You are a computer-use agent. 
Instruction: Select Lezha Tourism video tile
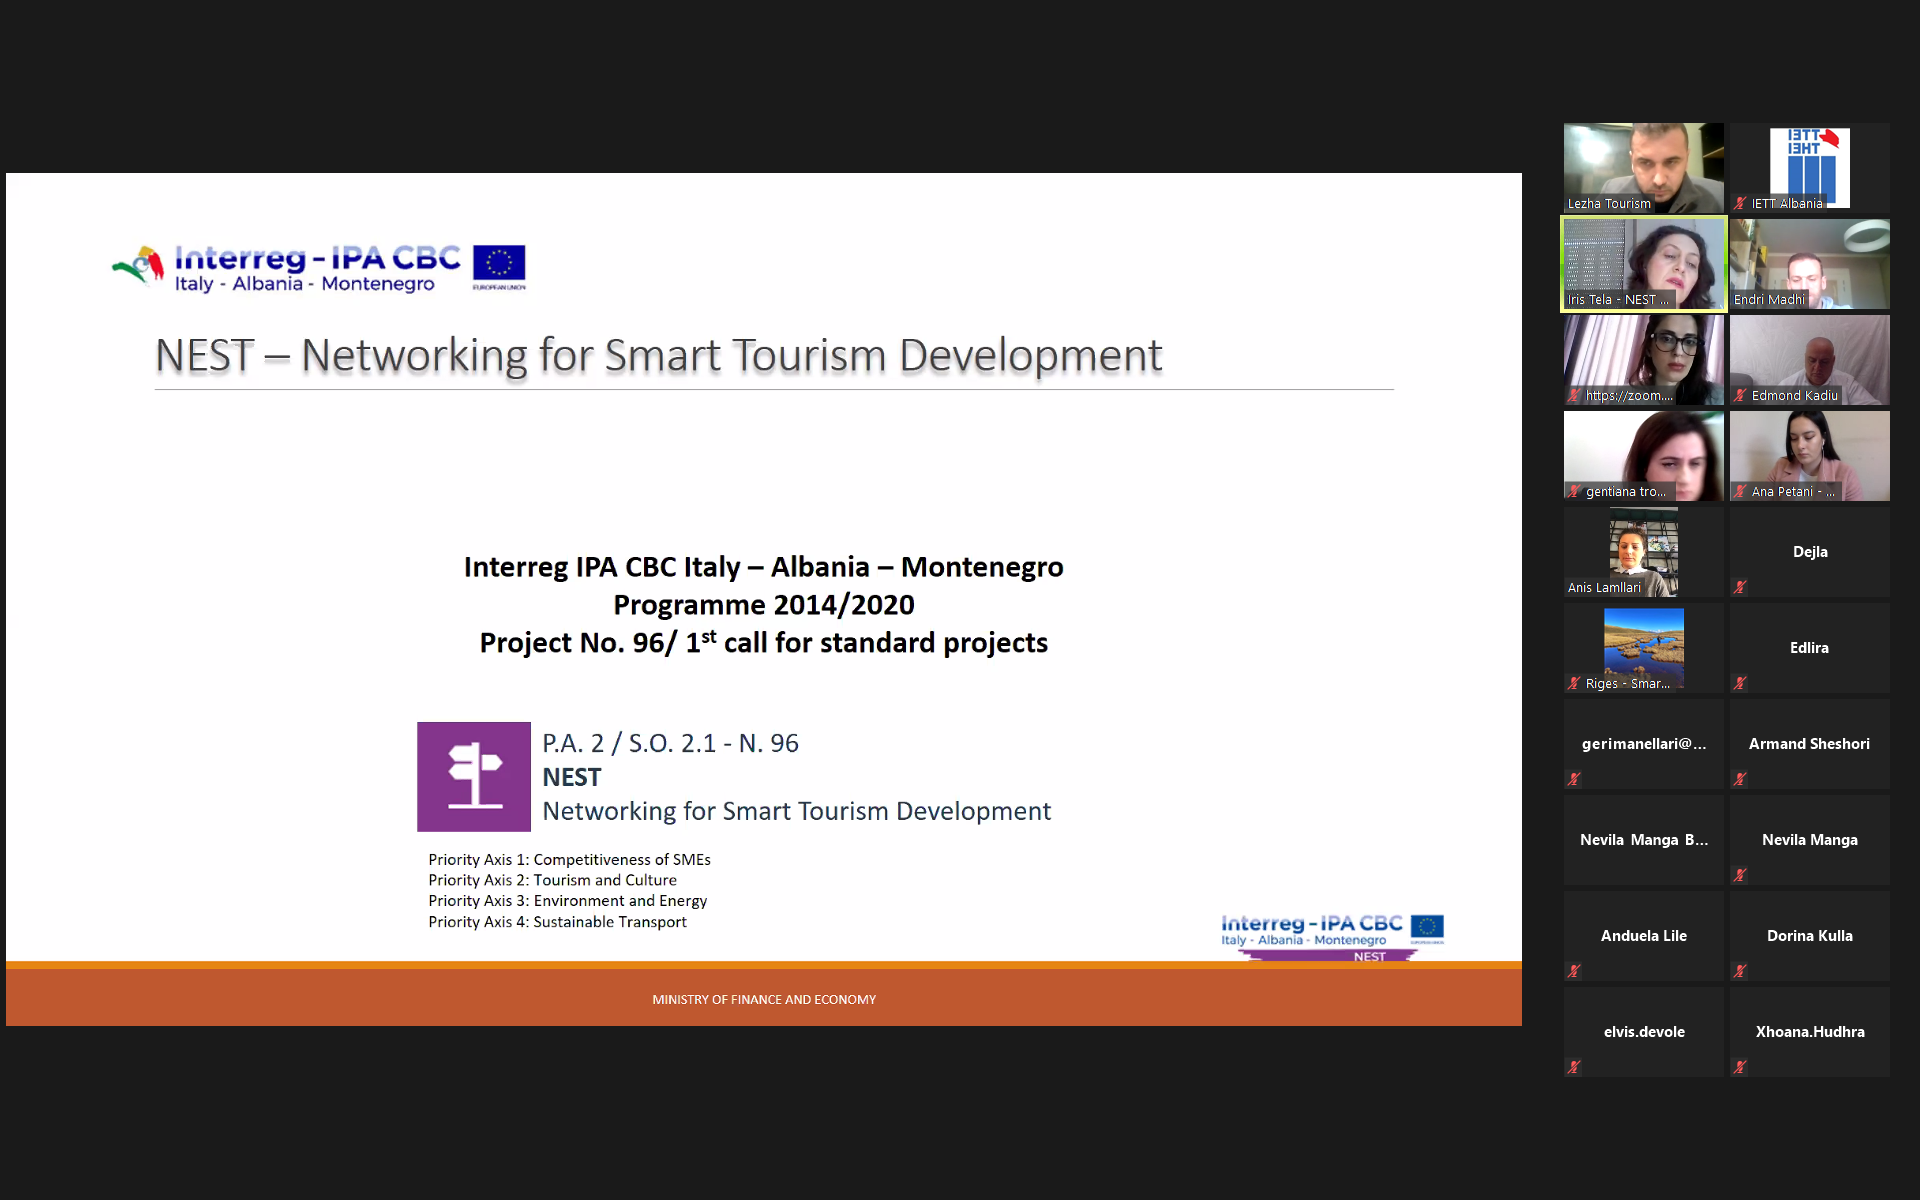click(x=1643, y=165)
